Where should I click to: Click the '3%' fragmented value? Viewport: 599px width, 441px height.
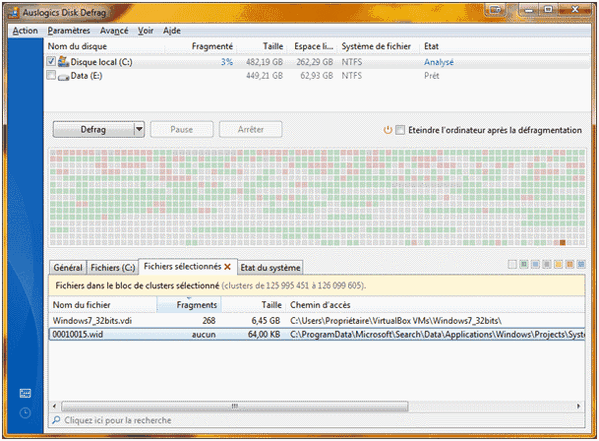pyautogui.click(x=227, y=62)
